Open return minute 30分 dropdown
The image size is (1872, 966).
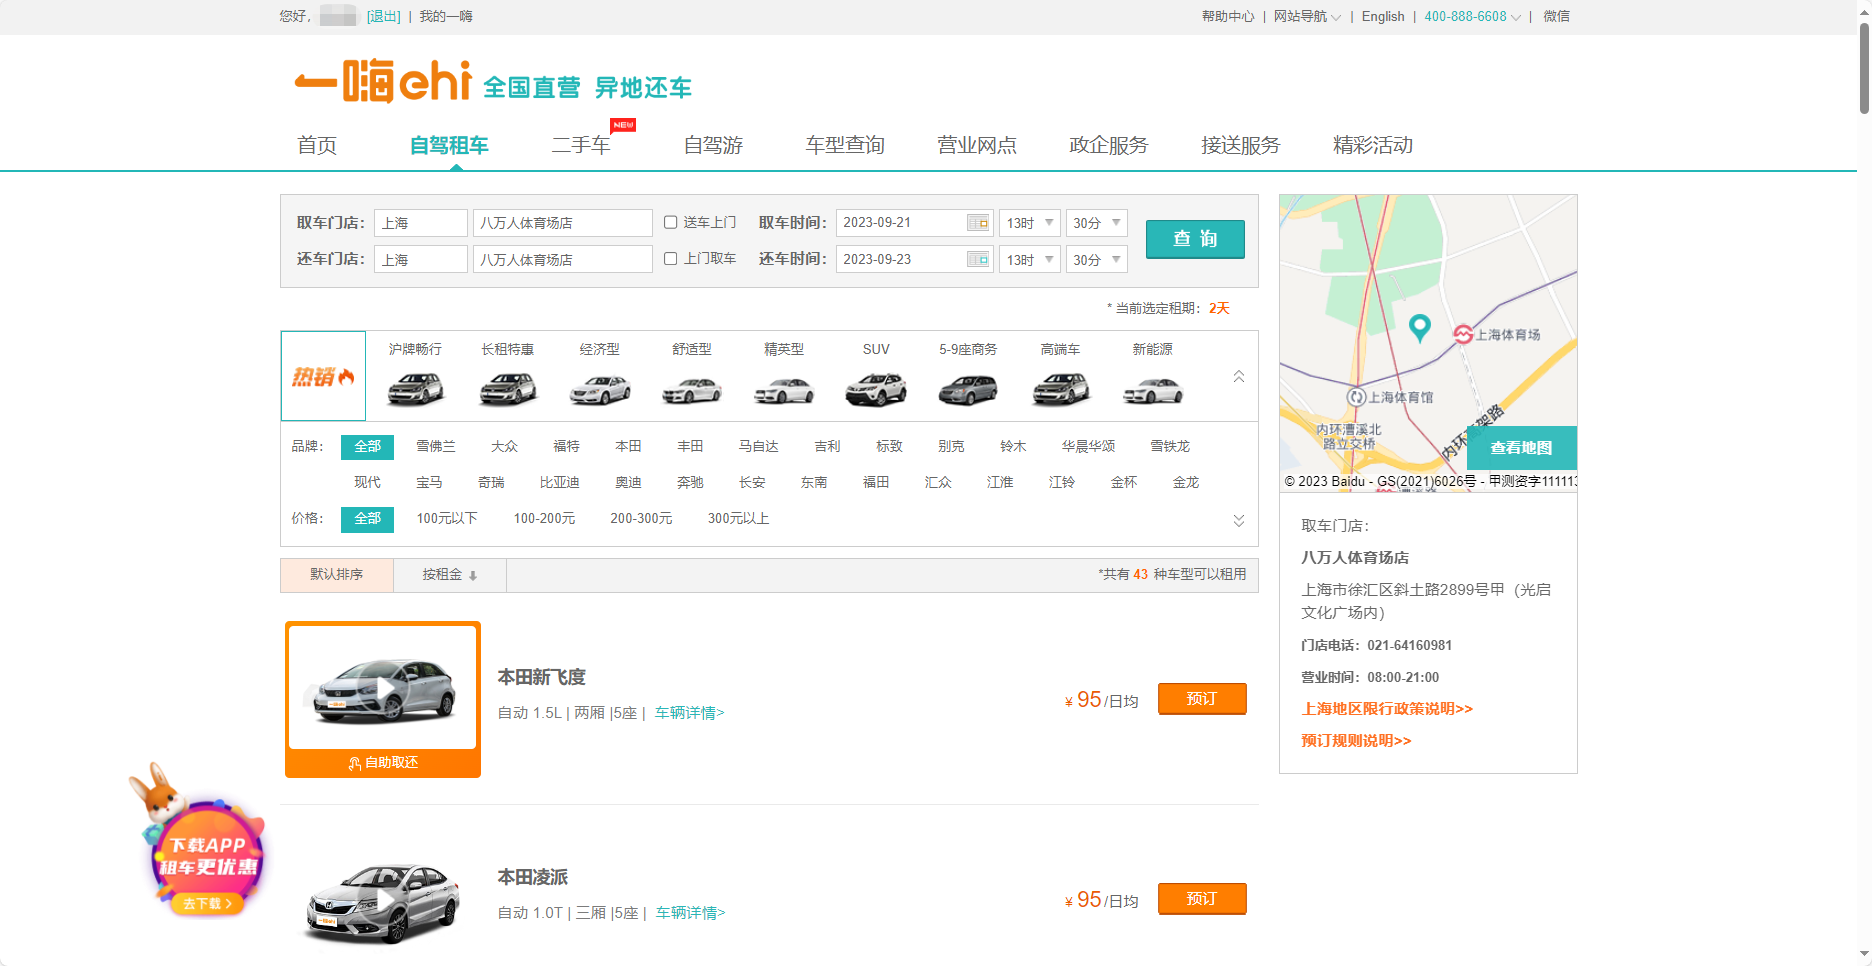point(1096,259)
